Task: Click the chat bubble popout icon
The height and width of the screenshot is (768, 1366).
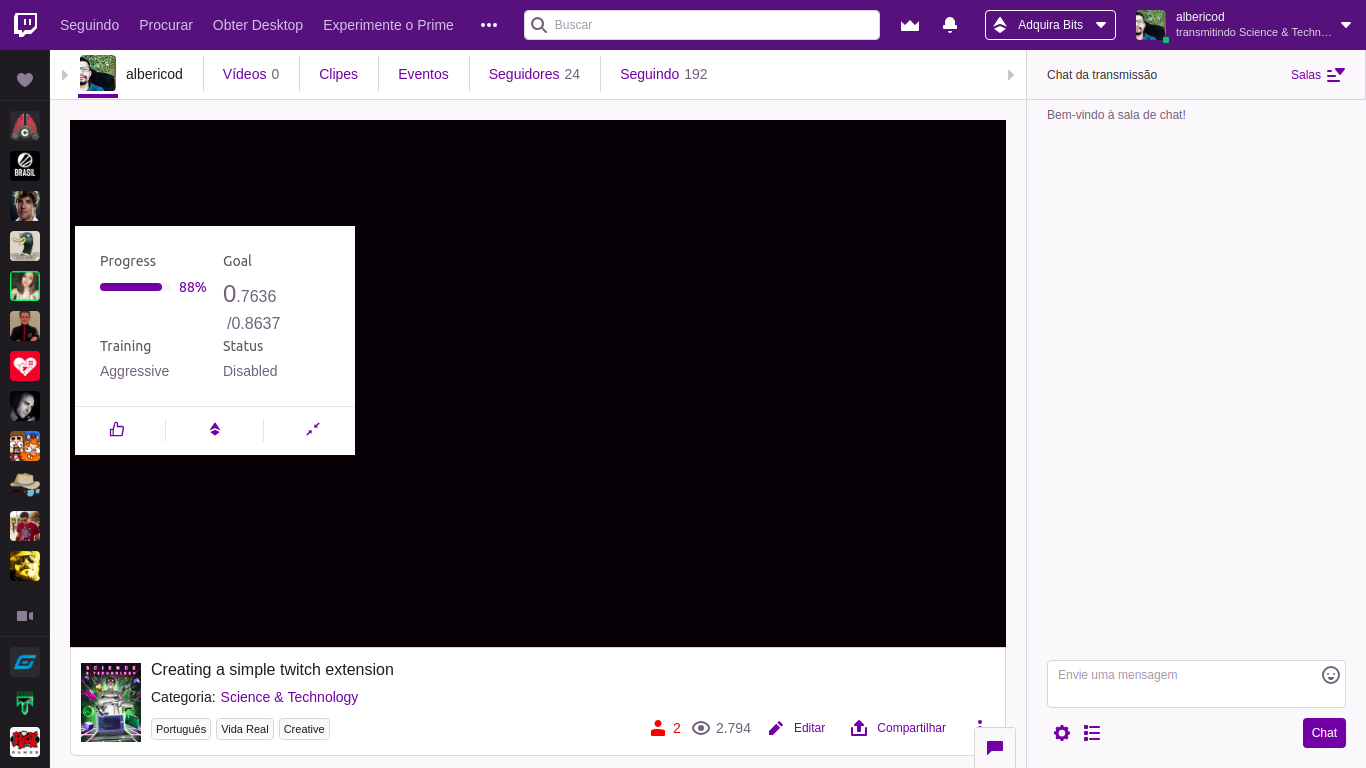Action: tap(995, 747)
